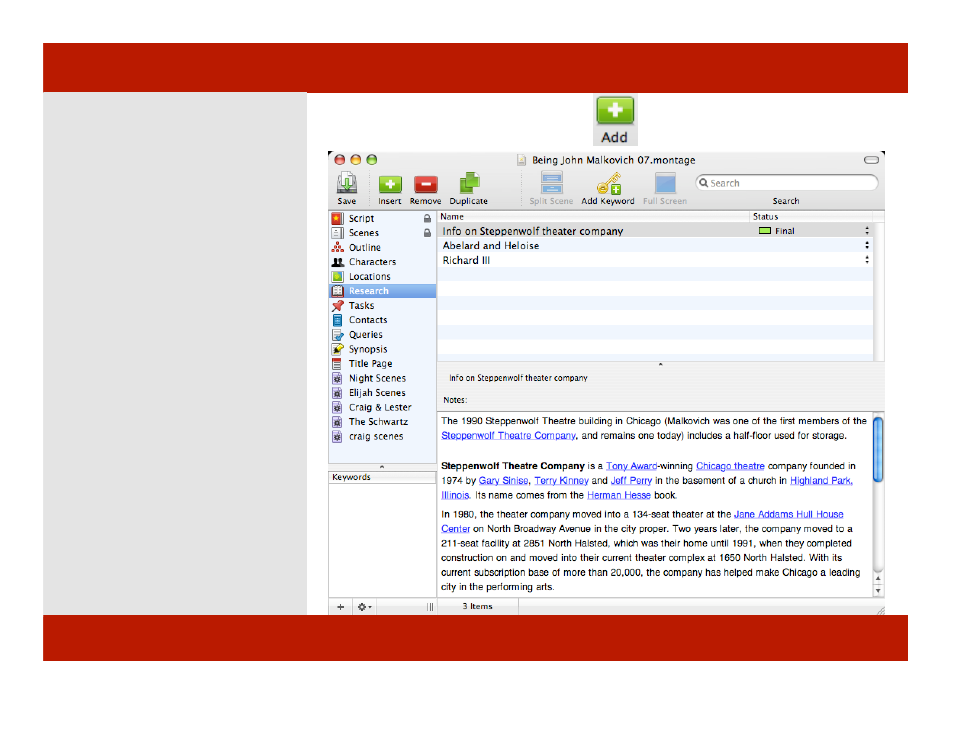Screen dimensions: 954x737
Task: Click the document proxy icon in title bar
Action: (521, 160)
